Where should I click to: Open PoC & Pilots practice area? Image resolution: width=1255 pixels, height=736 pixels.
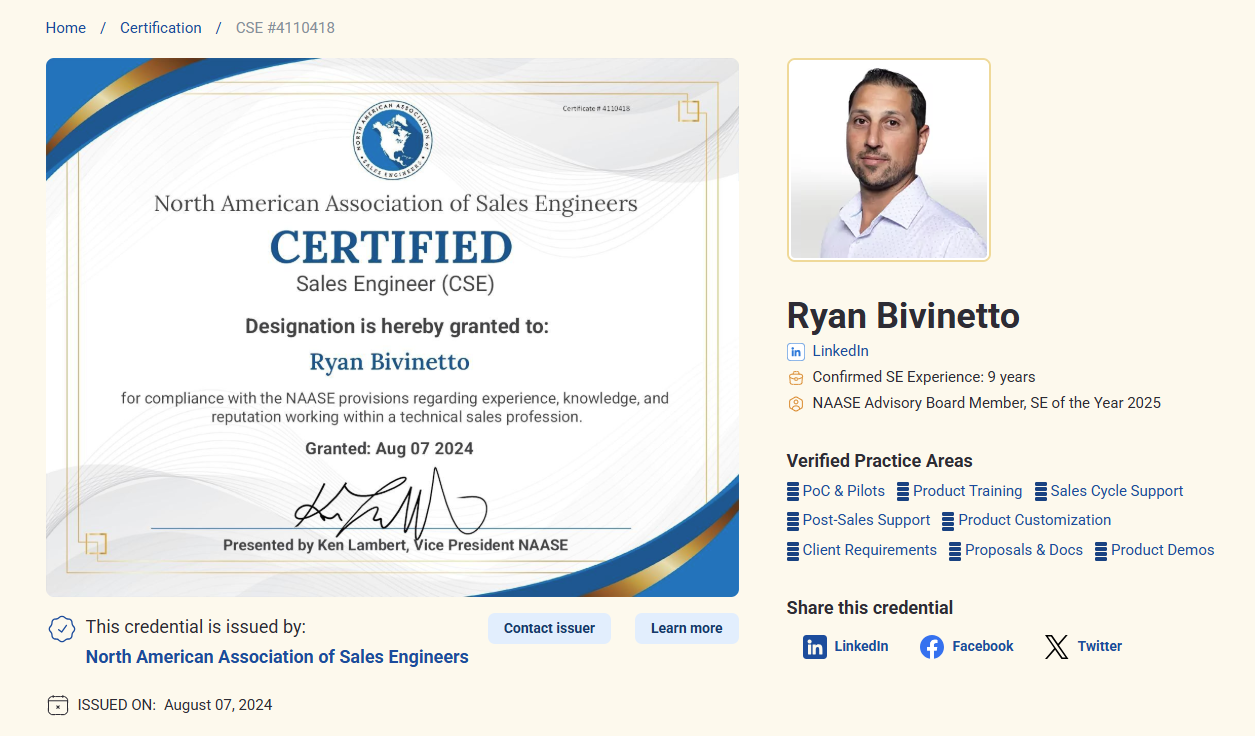click(844, 491)
